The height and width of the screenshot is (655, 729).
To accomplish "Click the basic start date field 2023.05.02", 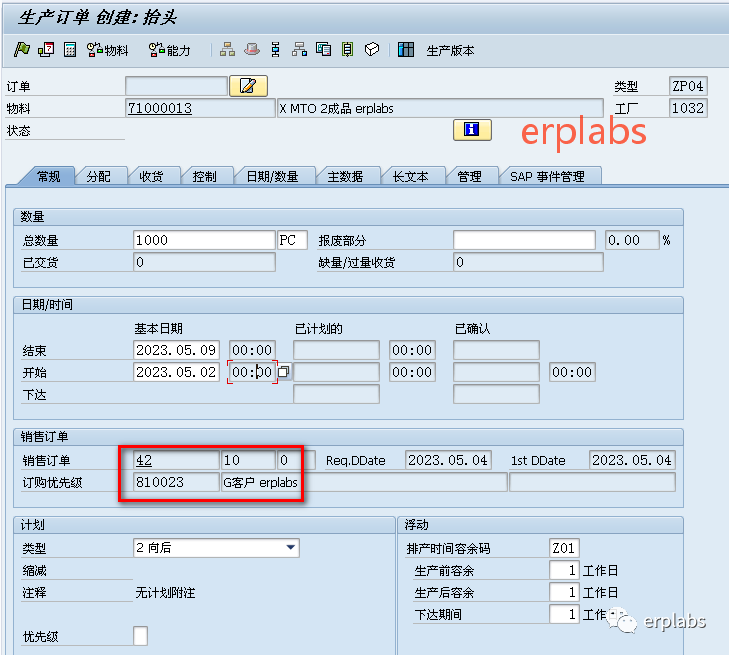I will point(176,372).
